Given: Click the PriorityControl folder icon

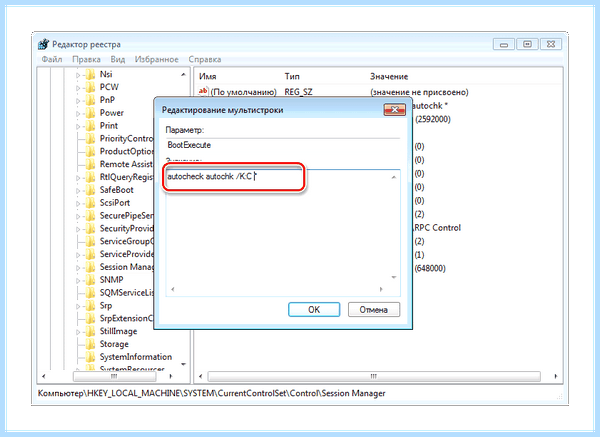Looking at the screenshot, I should coord(90,139).
